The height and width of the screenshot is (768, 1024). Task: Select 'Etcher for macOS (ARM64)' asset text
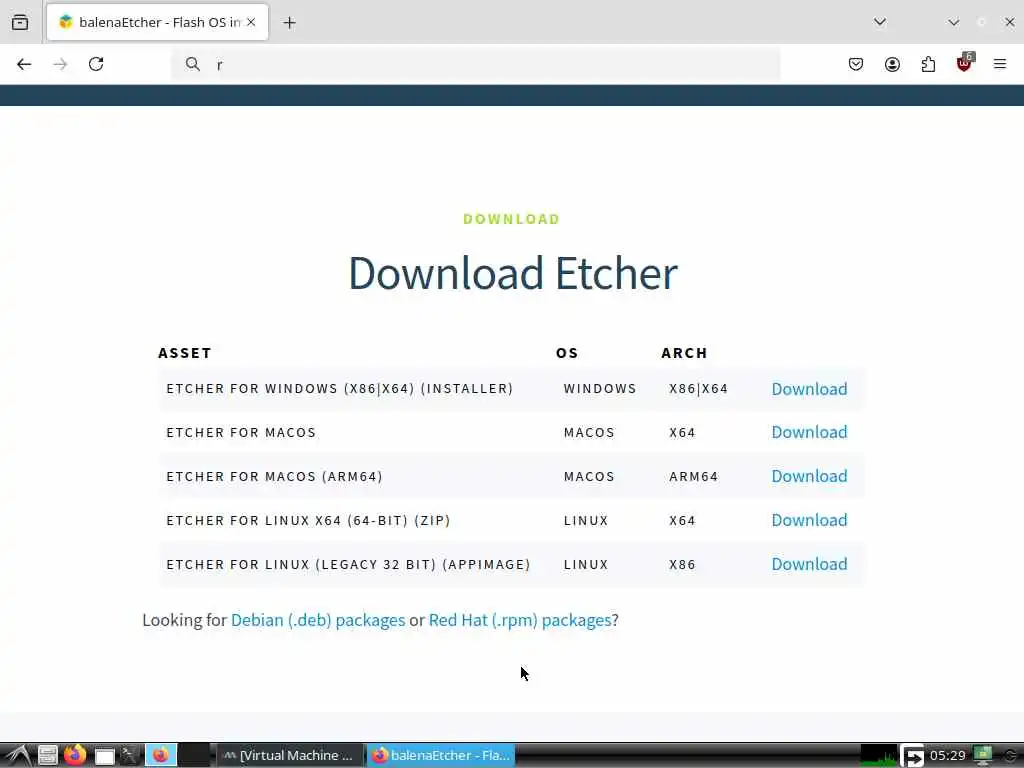(274, 477)
